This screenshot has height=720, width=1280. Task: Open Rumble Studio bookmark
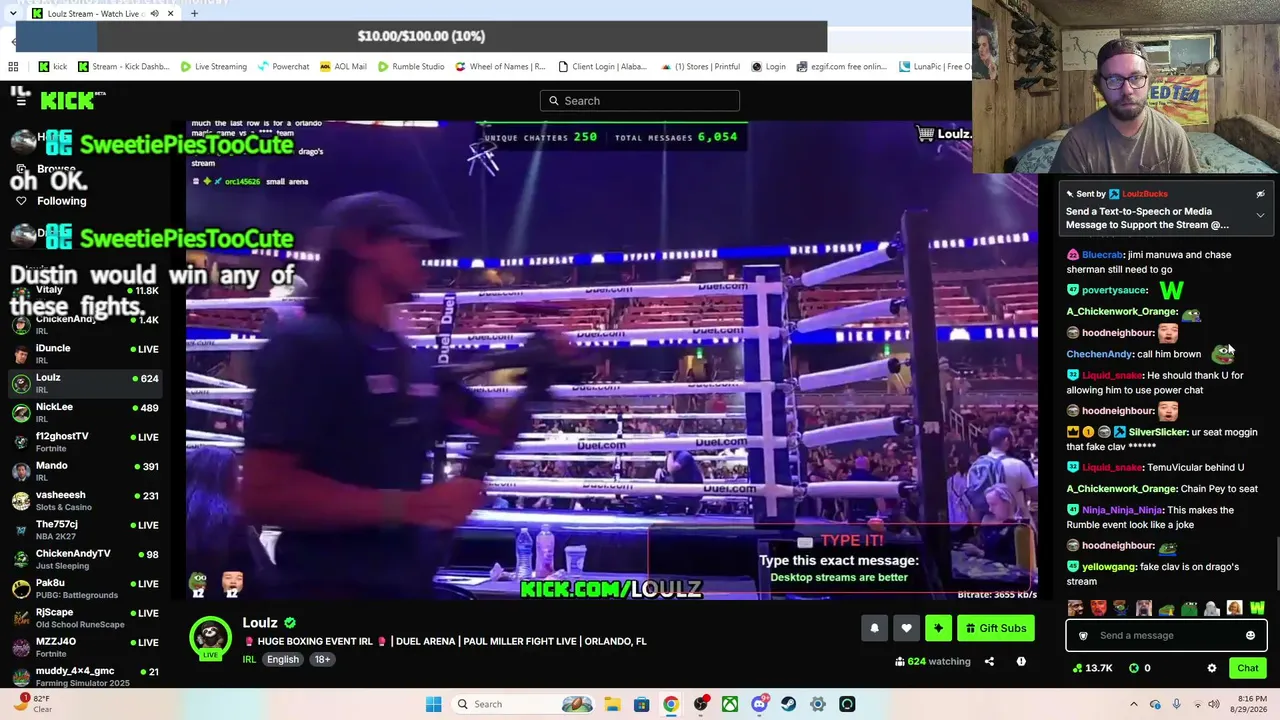[x=411, y=67]
